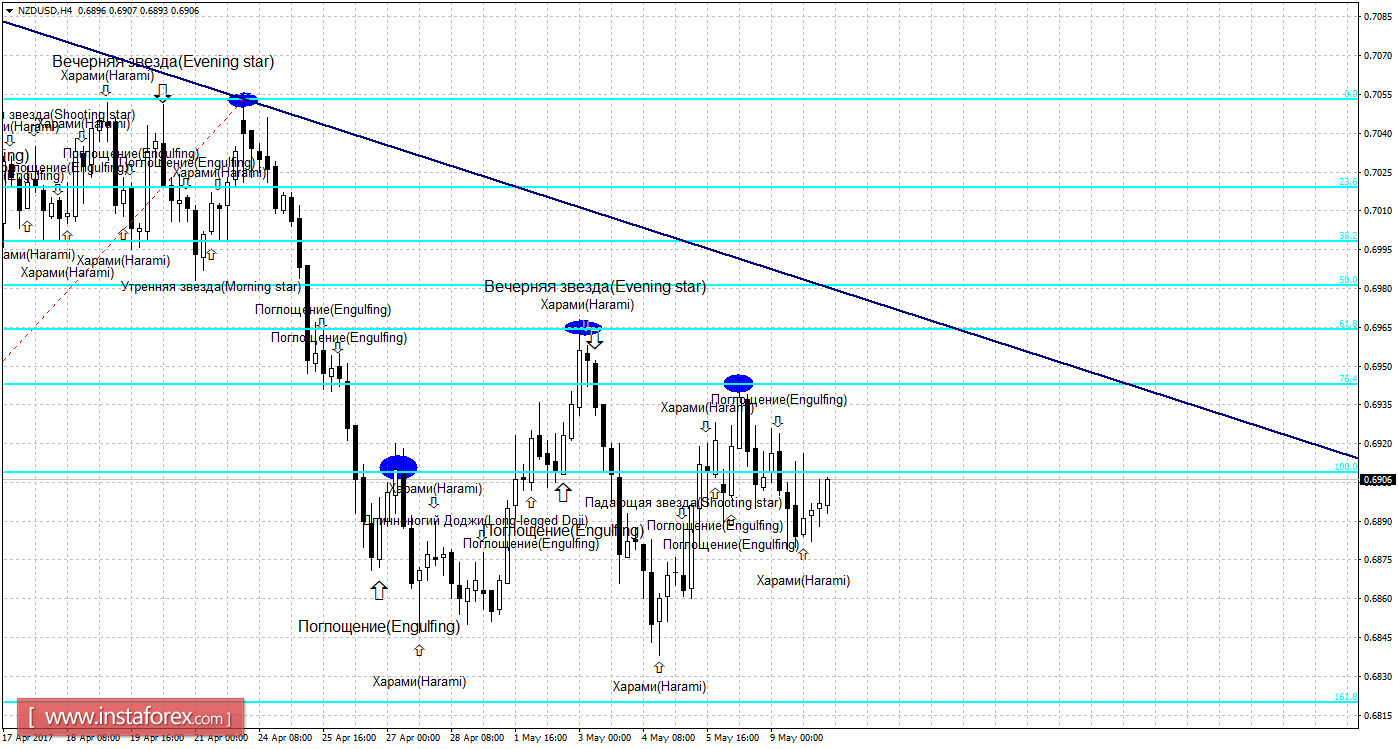Click the Харами(Harami) label under the 9 May candles
The width and height of the screenshot is (1398, 749).
pos(803,580)
